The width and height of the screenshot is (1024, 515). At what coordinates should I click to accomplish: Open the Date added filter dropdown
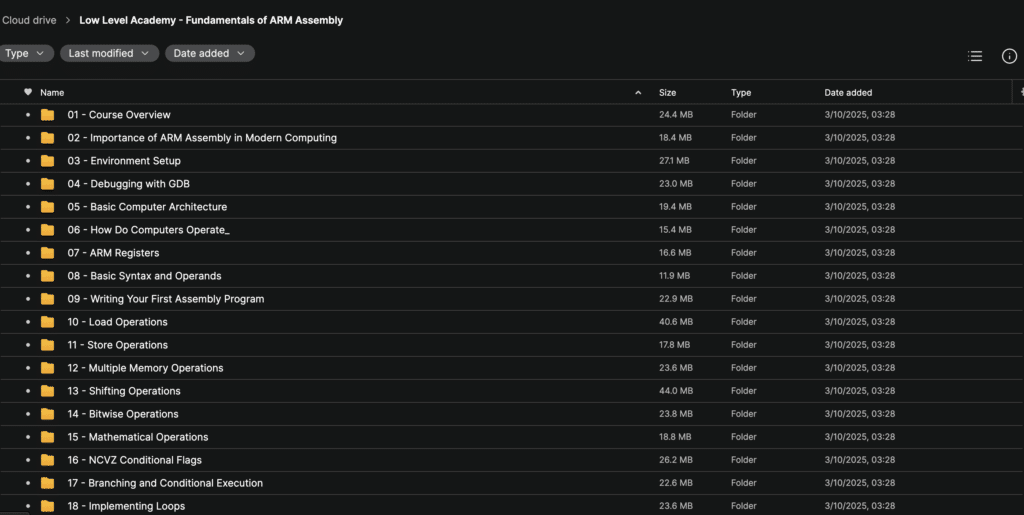tap(210, 54)
